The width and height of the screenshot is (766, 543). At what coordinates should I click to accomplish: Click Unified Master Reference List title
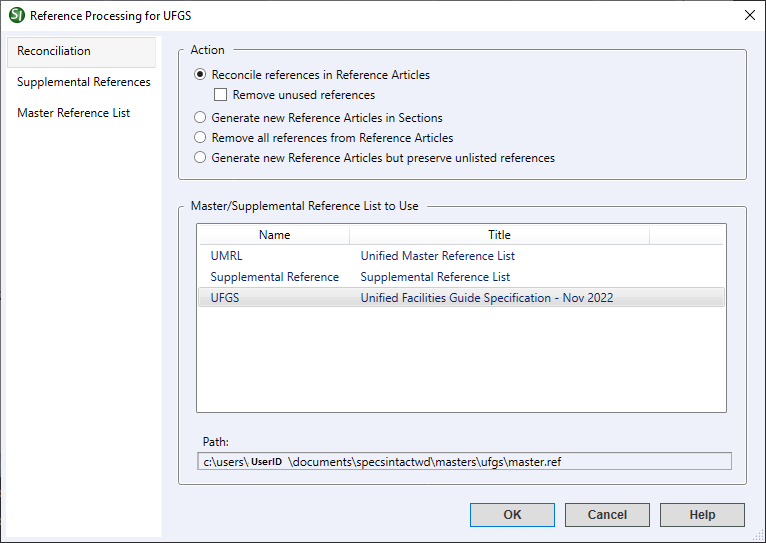pos(438,256)
